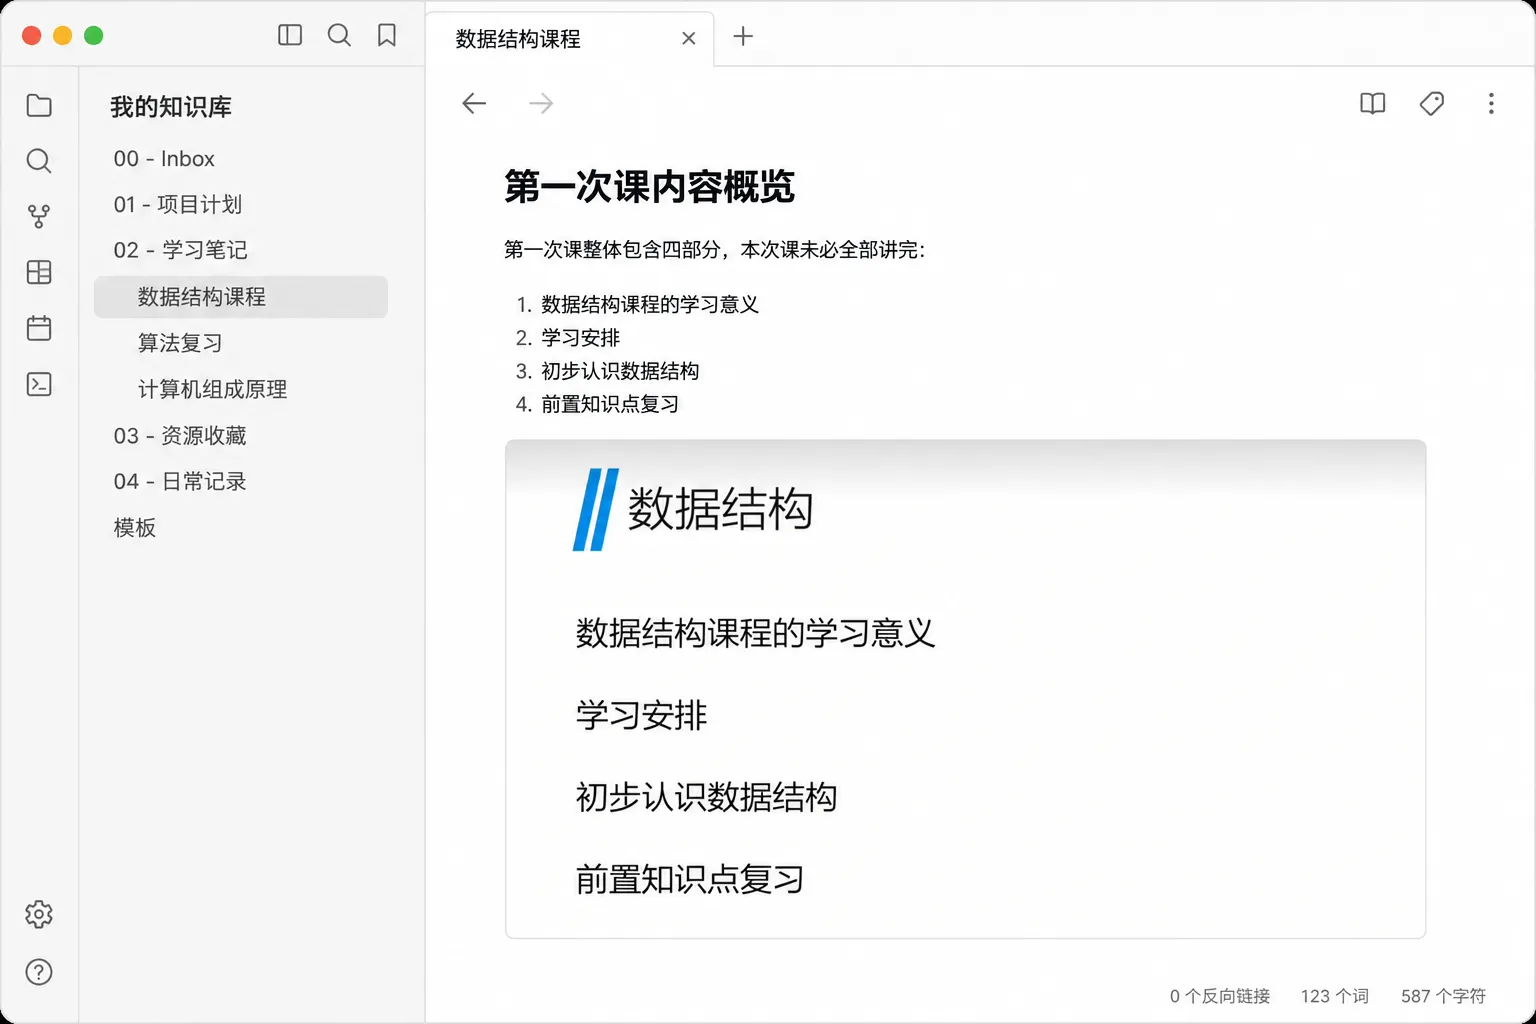Open search in the left ribbon
The height and width of the screenshot is (1024, 1536).
point(39,161)
